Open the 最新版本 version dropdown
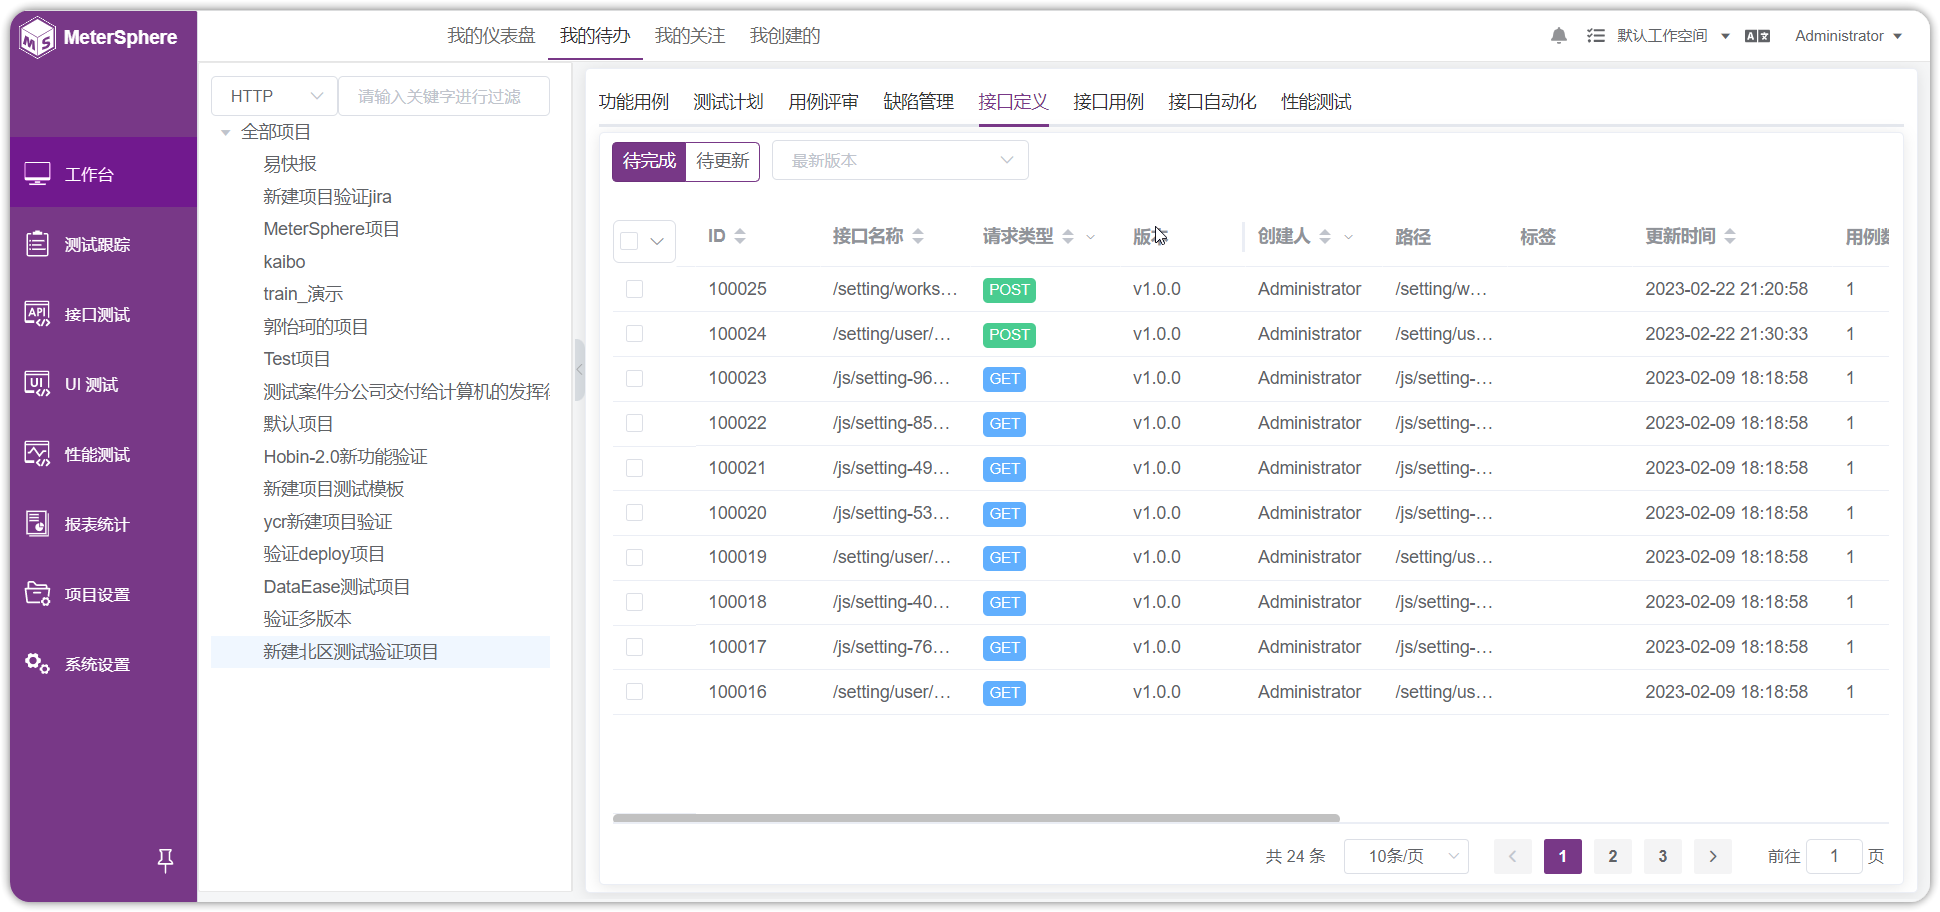Viewport: 1940px width, 912px height. [900, 161]
